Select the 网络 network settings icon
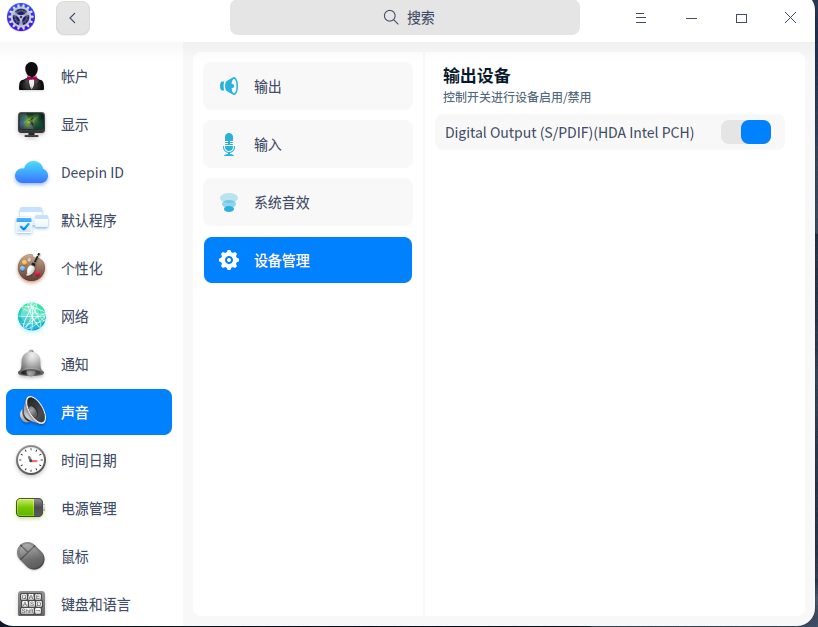818x627 pixels. [31, 316]
